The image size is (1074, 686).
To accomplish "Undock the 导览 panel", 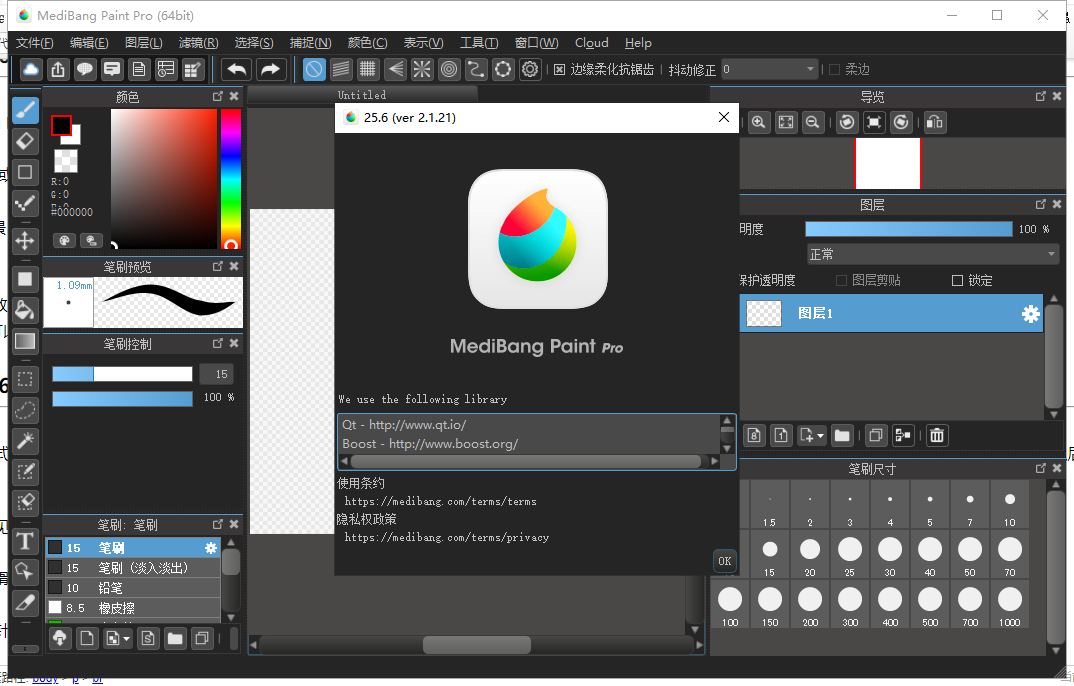I will click(1040, 97).
